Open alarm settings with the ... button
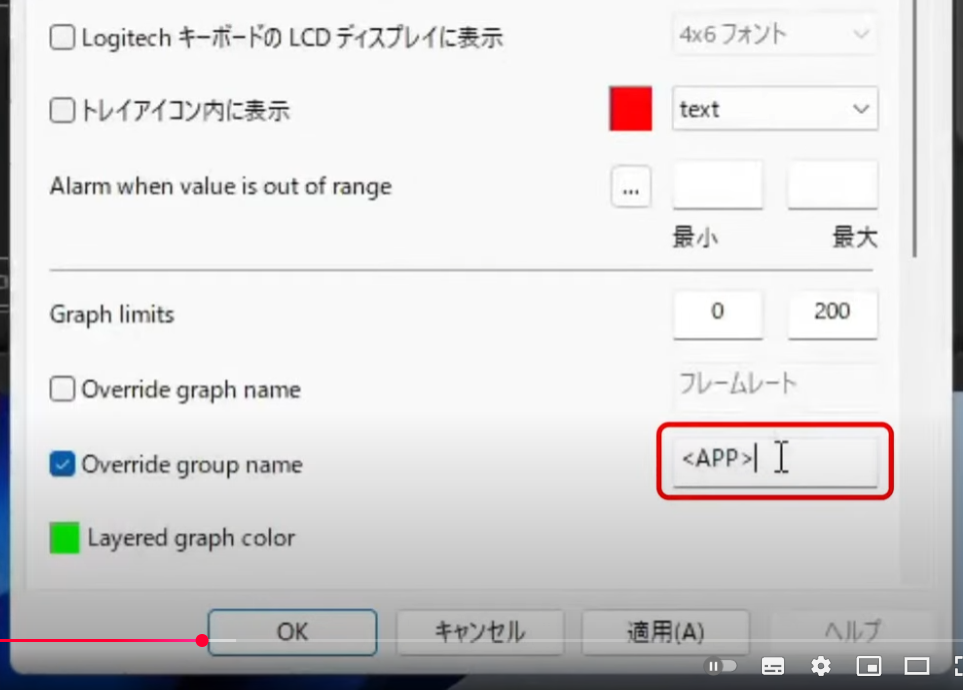Screen dimensions: 963x691 pos(631,187)
